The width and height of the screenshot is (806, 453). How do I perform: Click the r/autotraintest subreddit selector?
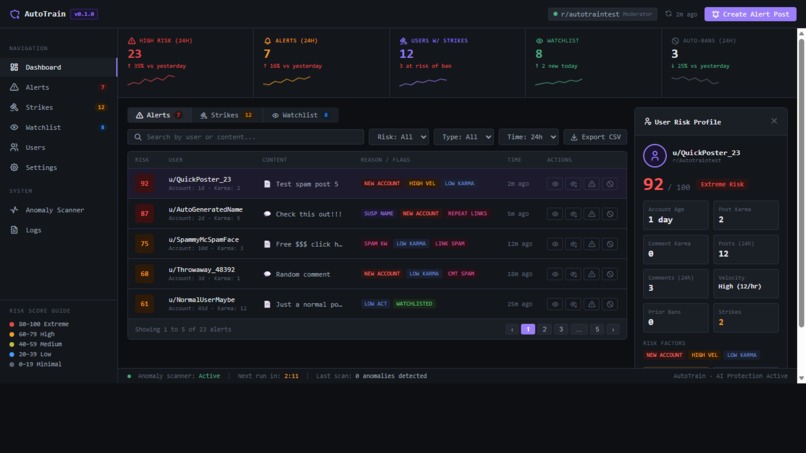pos(602,14)
